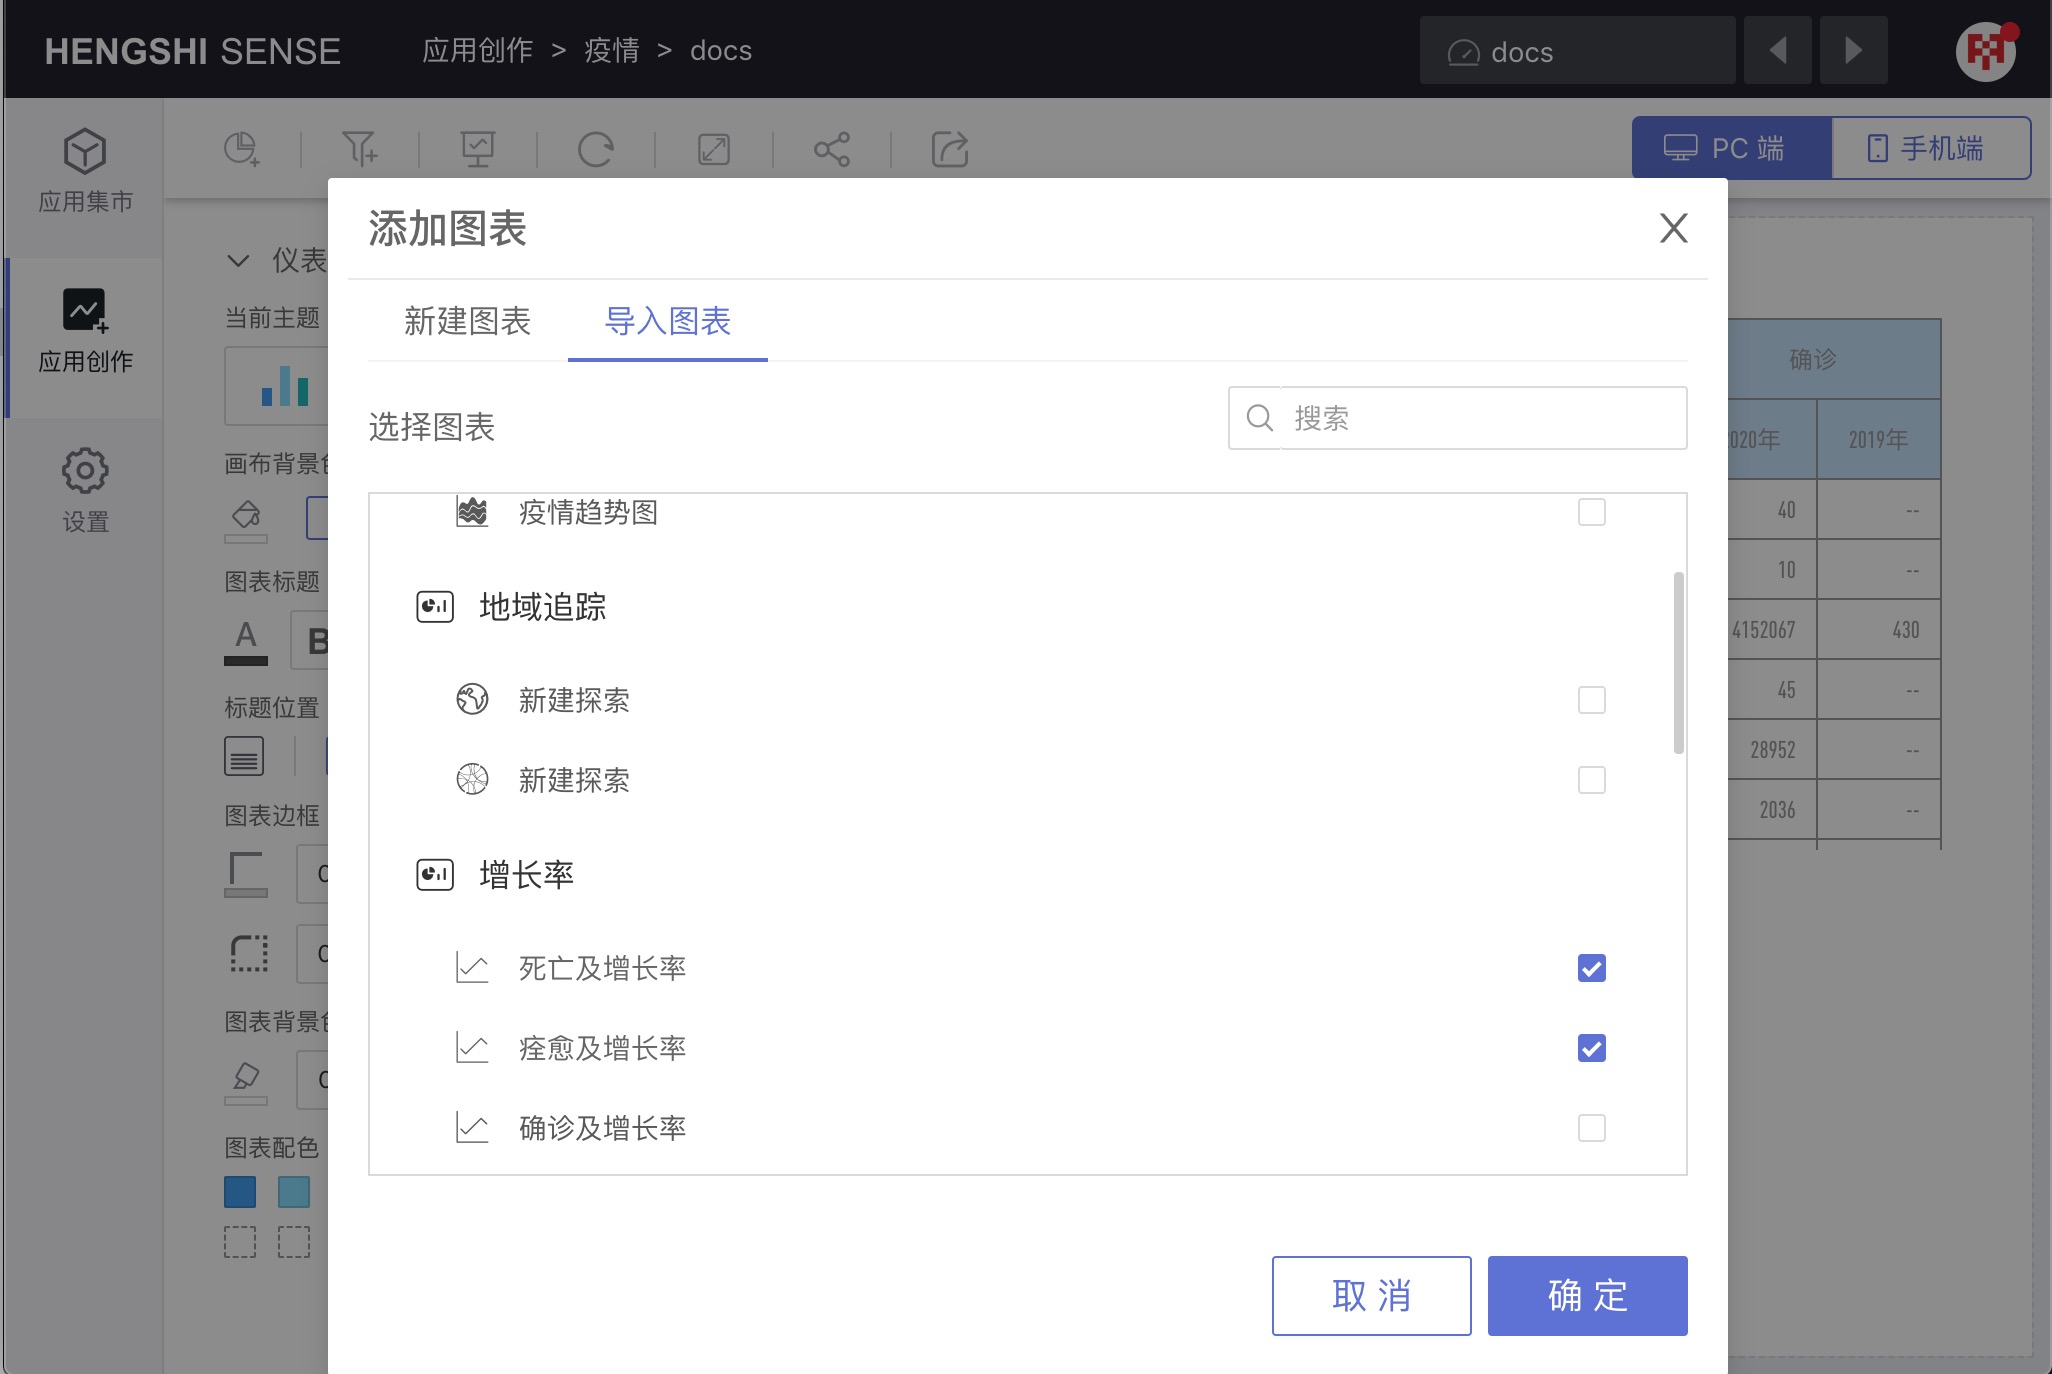Screen dimensions: 2052x1374
Task: Open 应用集市 in the sidebar
Action: (x=85, y=171)
